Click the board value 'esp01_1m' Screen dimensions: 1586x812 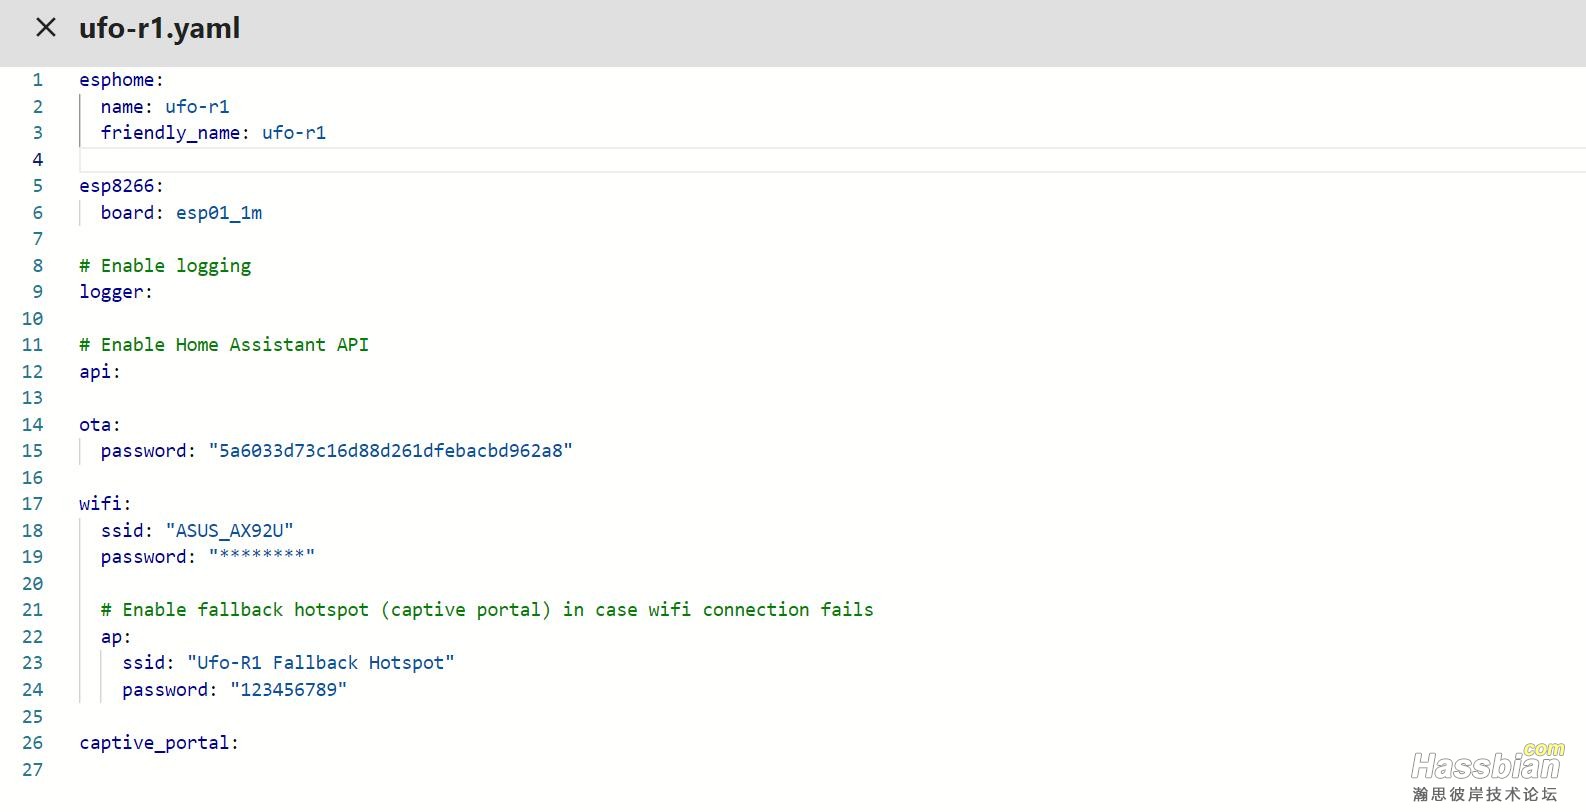pos(219,213)
